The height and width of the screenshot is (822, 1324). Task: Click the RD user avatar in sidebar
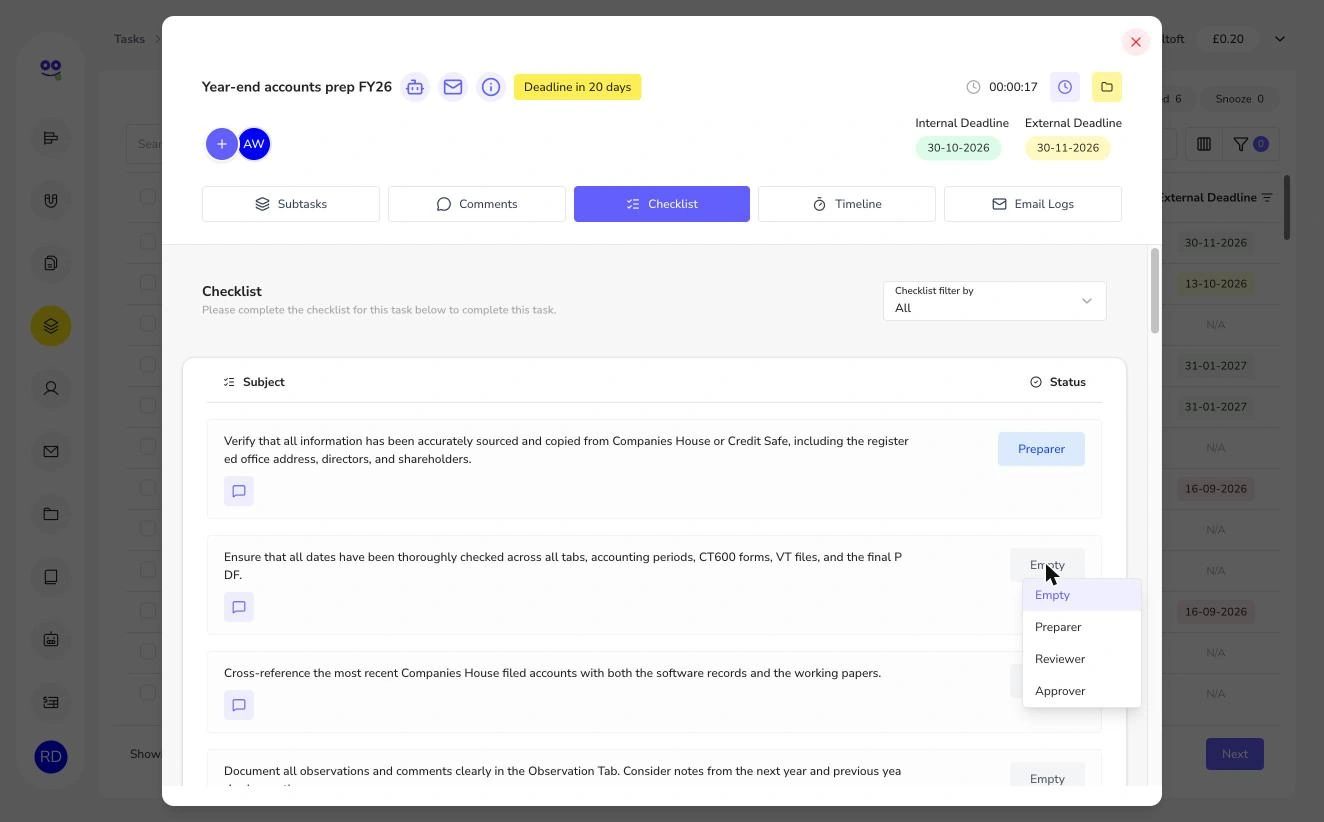(51, 757)
